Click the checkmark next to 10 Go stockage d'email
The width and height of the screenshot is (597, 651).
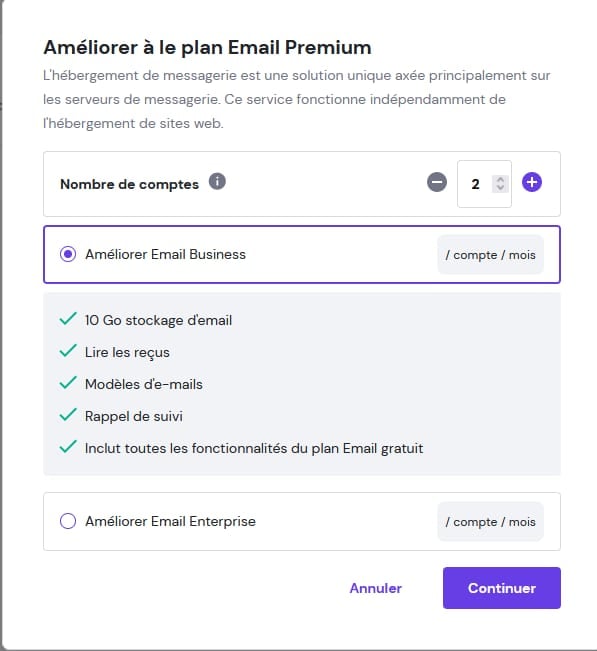68,319
